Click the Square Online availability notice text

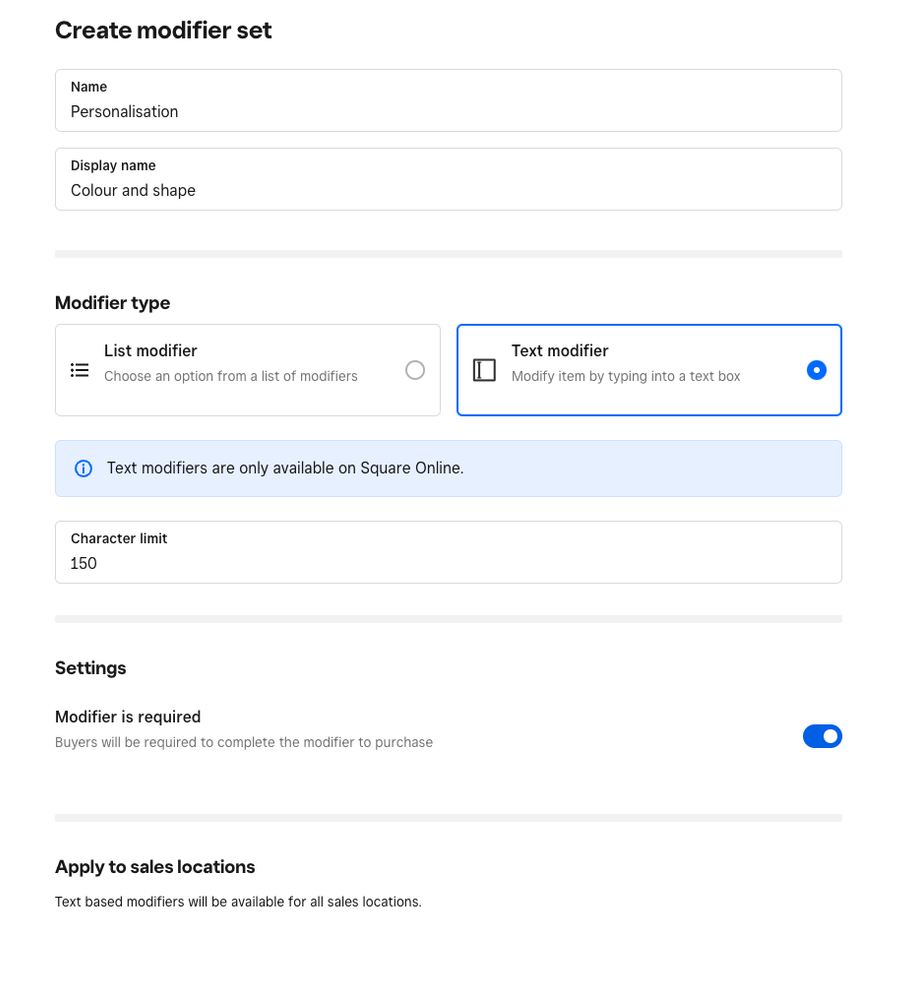pos(285,468)
